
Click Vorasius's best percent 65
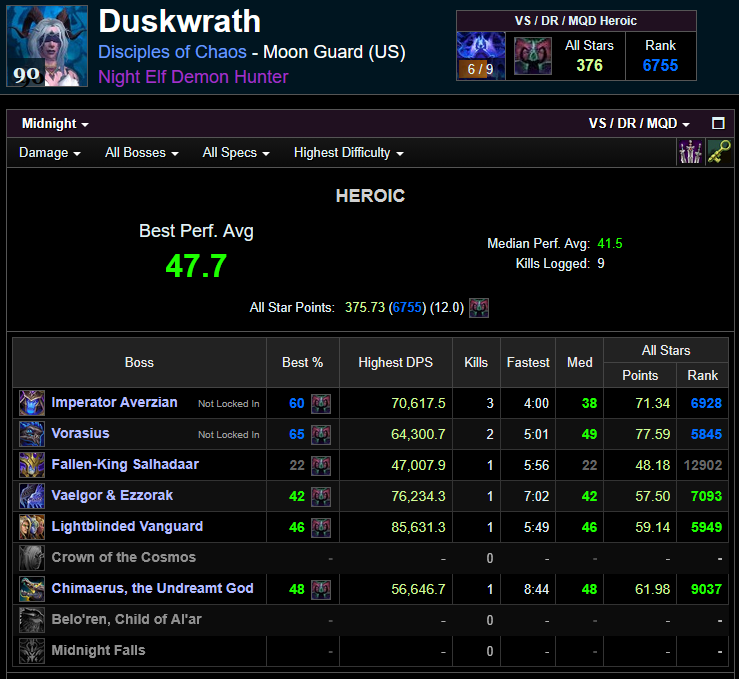[296, 434]
